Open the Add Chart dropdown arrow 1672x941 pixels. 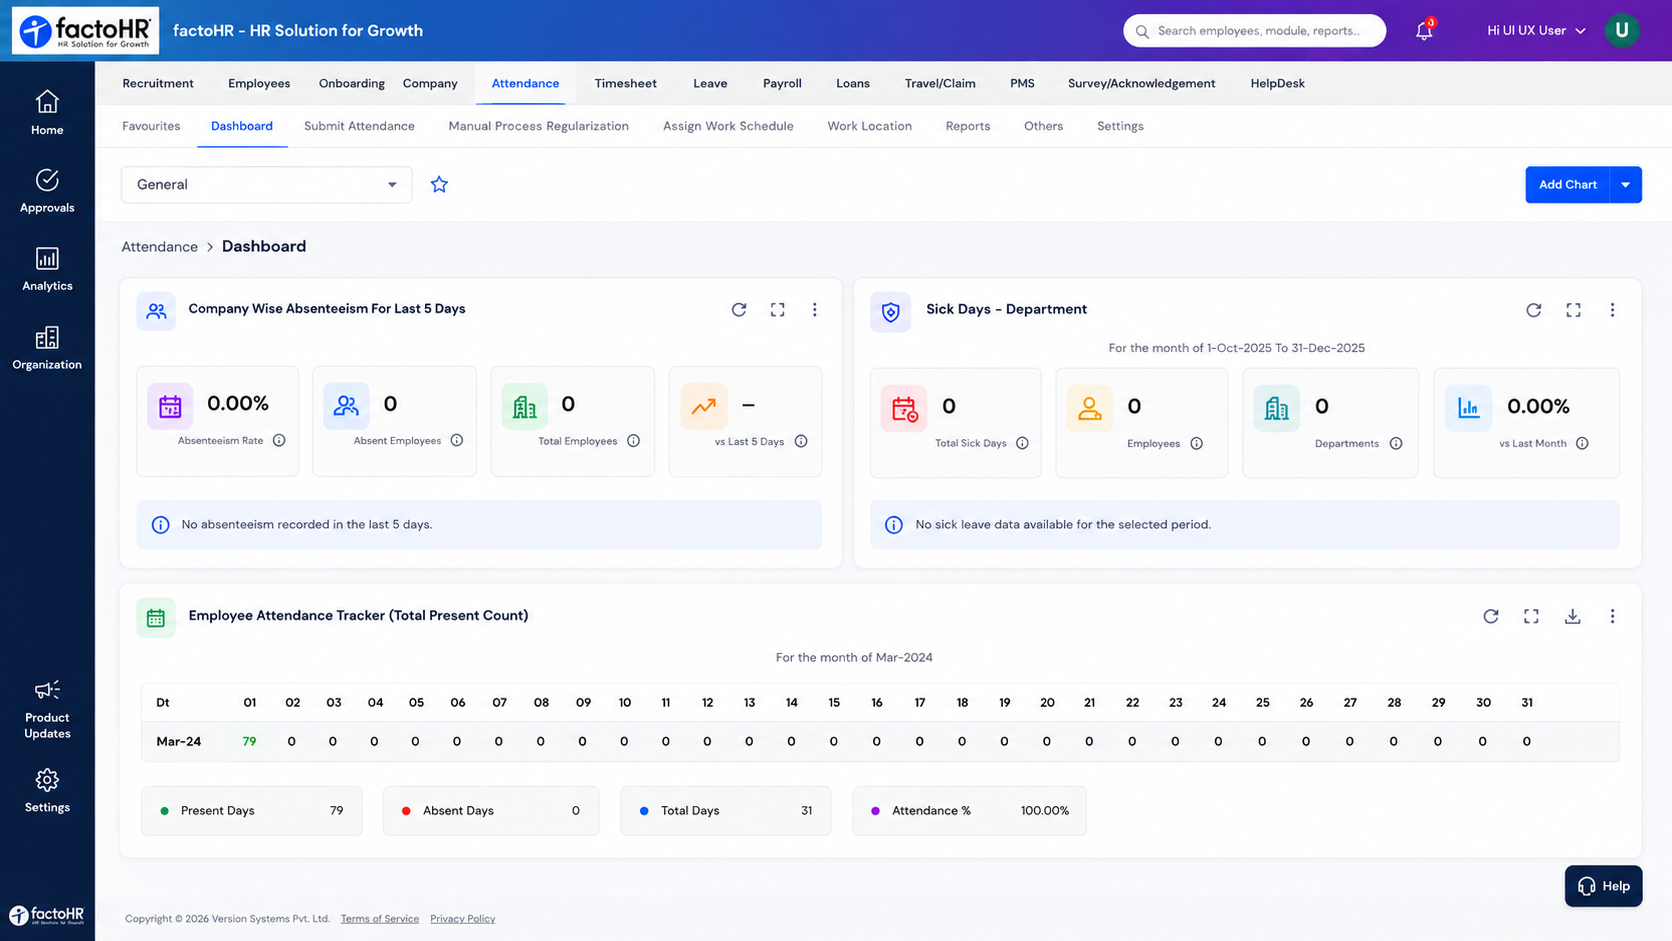click(x=1626, y=184)
